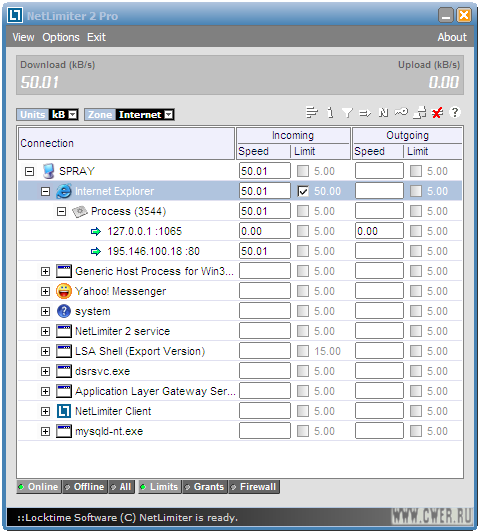This screenshot has width=480, height=531.
Task: Open the About menu
Action: pos(452,37)
